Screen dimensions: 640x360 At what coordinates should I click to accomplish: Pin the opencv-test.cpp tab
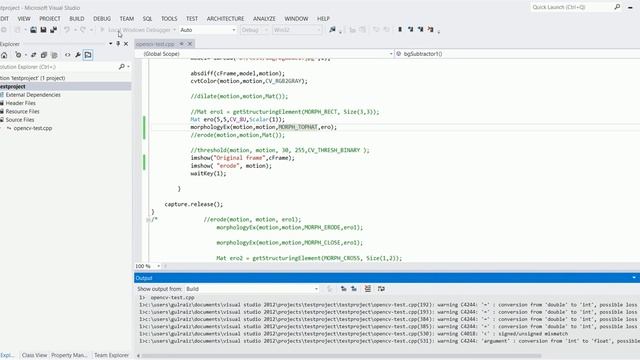[x=182, y=44]
